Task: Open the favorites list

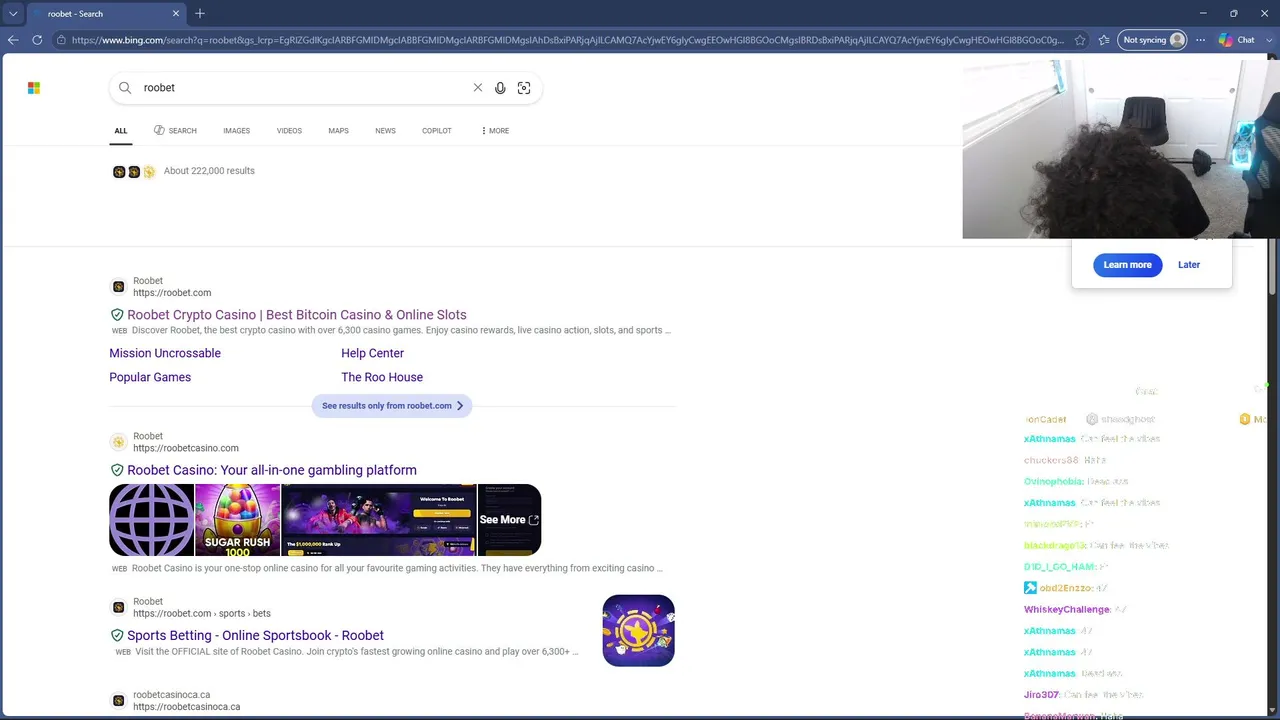Action: coord(1104,40)
